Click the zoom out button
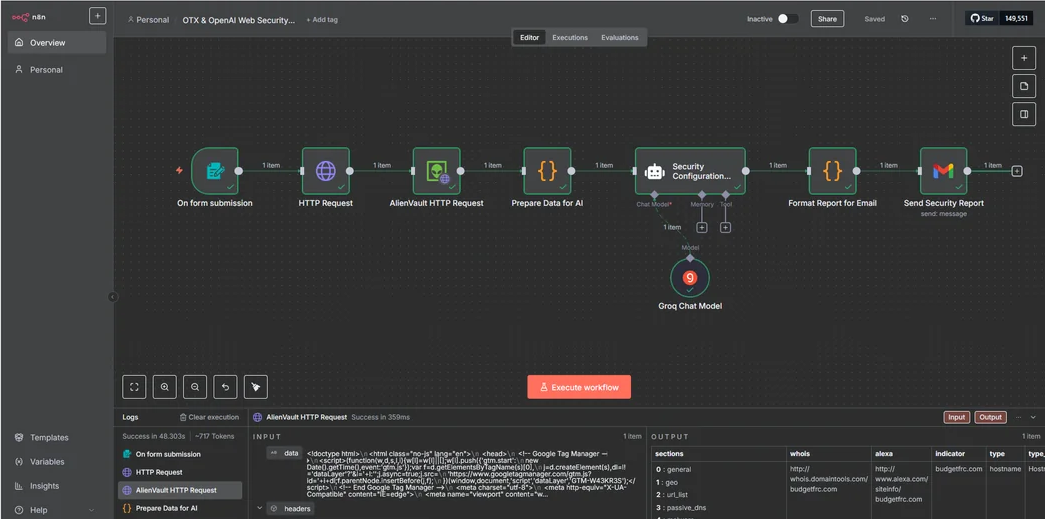This screenshot has height=519, width=1045. coord(195,386)
